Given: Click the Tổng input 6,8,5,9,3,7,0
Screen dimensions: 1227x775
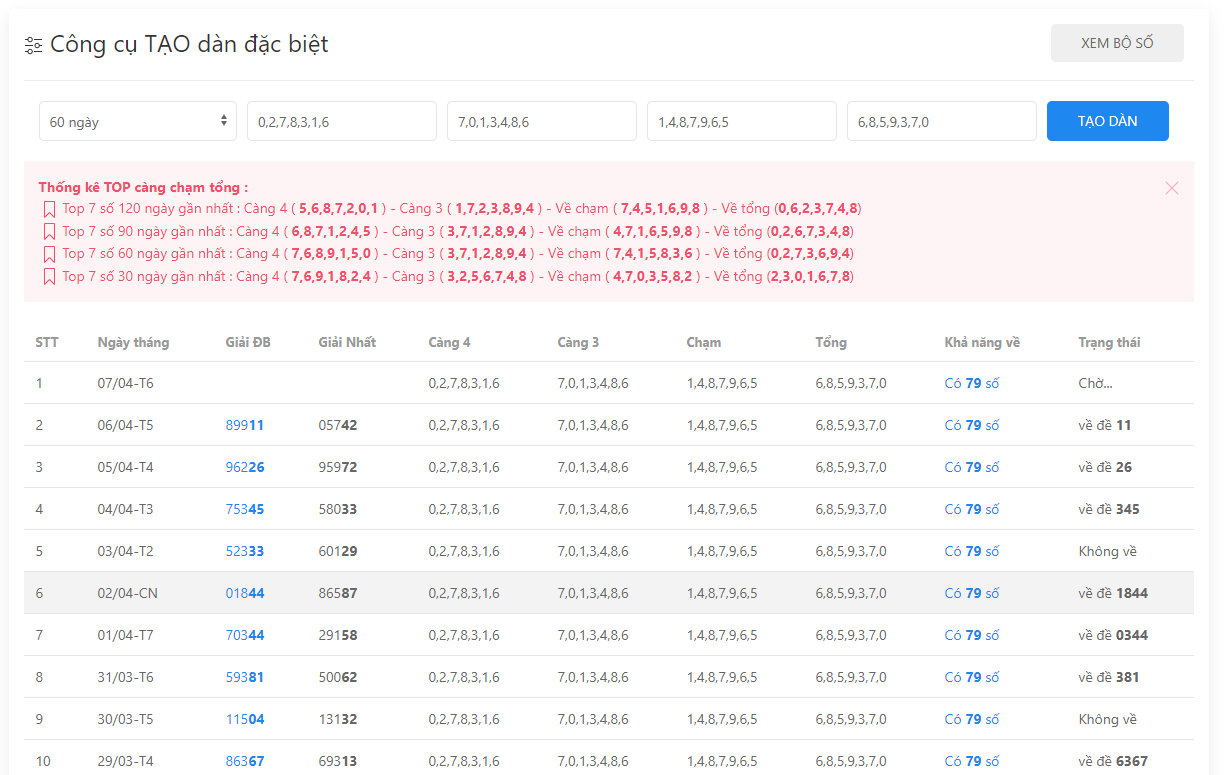Looking at the screenshot, I should coord(941,121).
